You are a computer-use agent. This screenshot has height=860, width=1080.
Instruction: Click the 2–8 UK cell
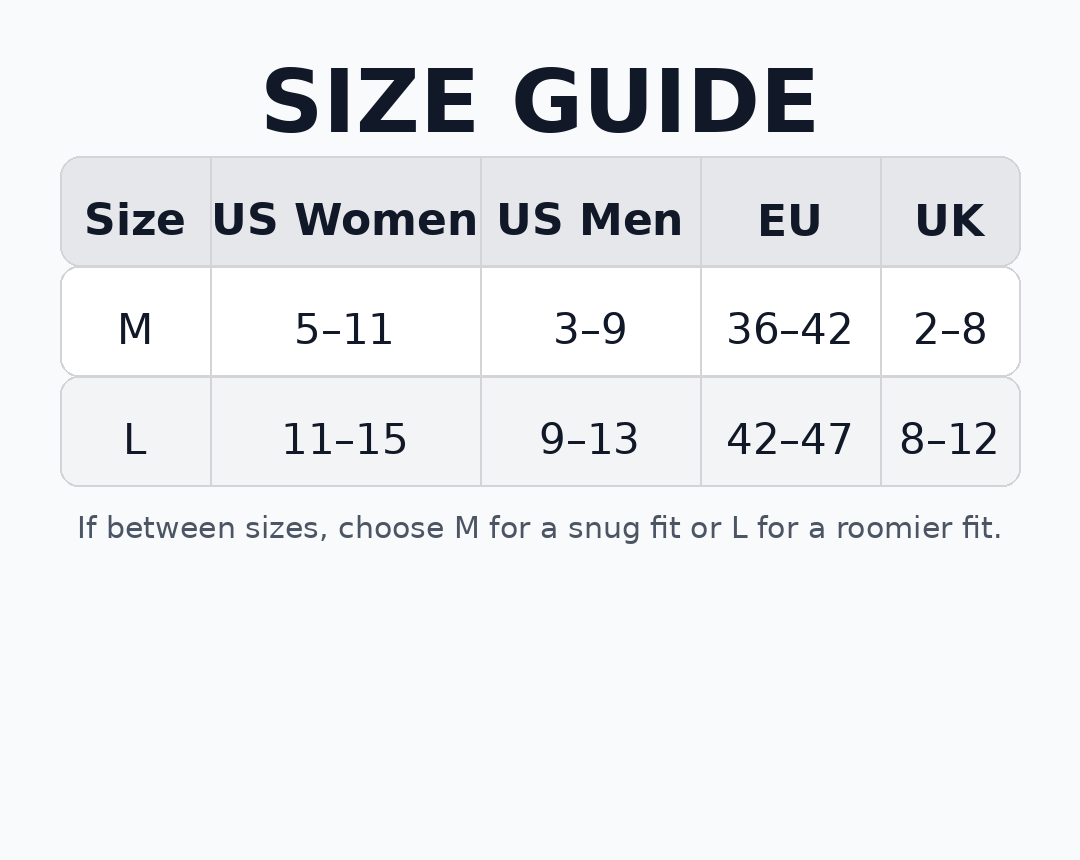click(x=949, y=331)
